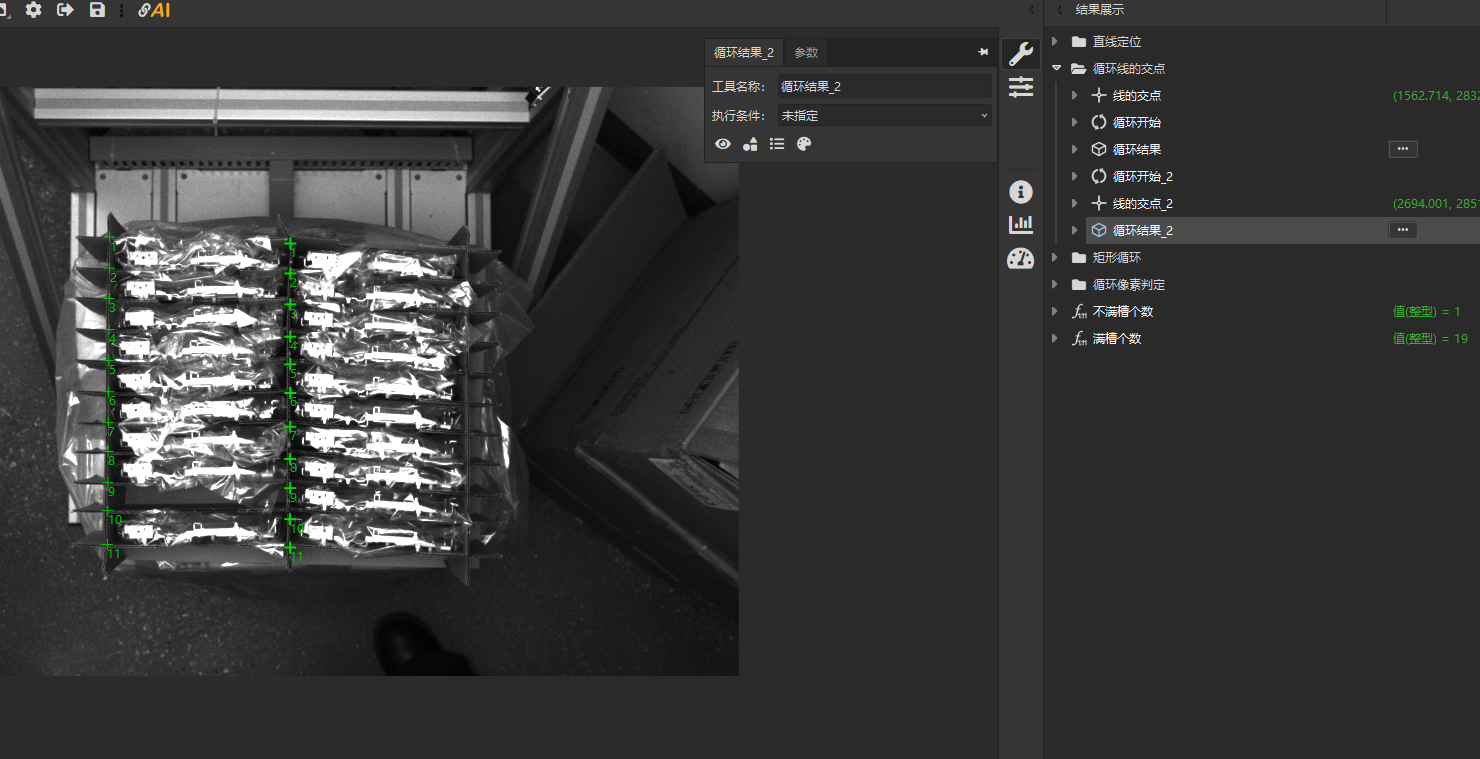
Task: Switch to the 参数 tab
Action: click(806, 53)
